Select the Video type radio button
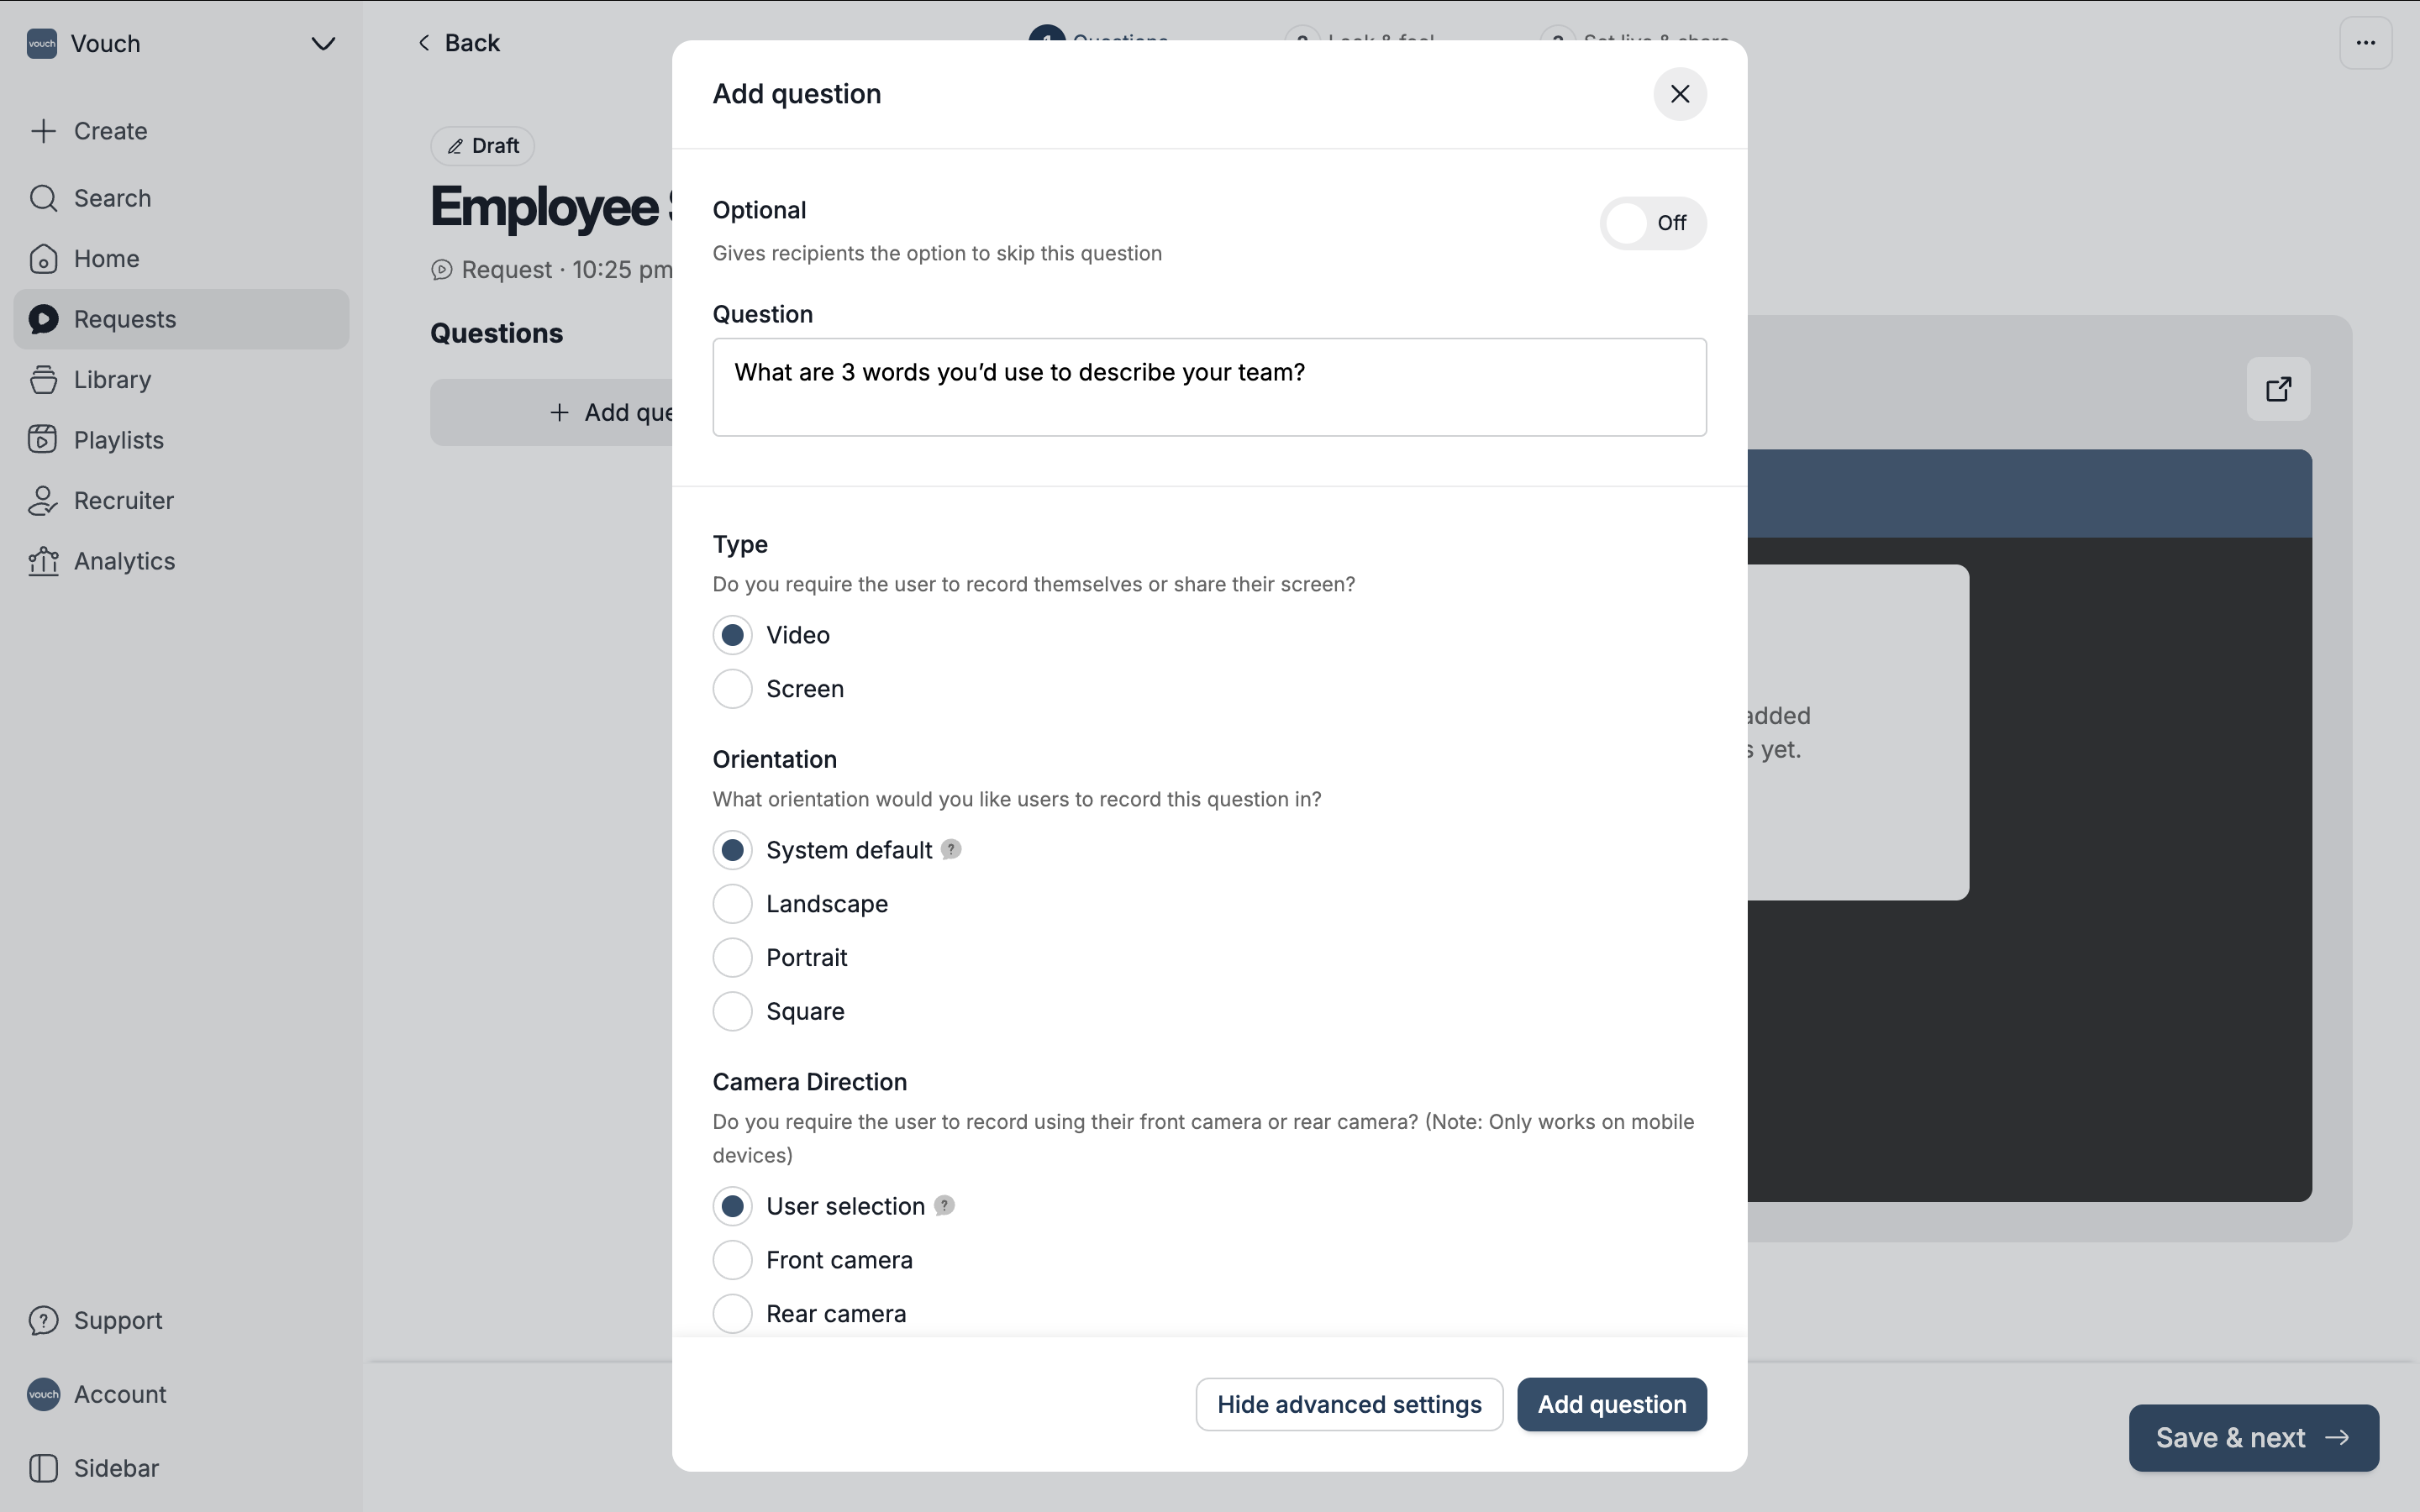The height and width of the screenshot is (1512, 2420). [x=732, y=635]
